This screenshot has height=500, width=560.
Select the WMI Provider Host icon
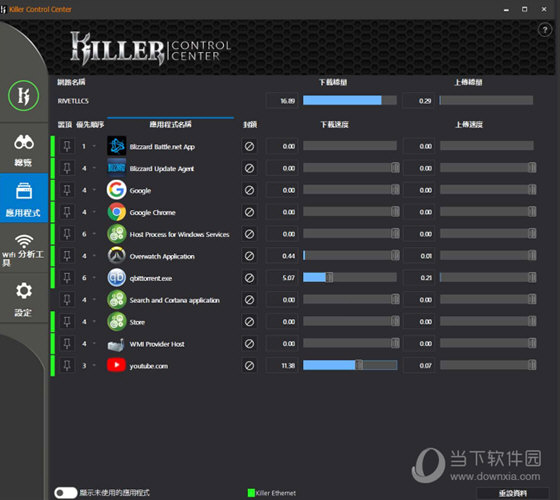click(x=116, y=344)
